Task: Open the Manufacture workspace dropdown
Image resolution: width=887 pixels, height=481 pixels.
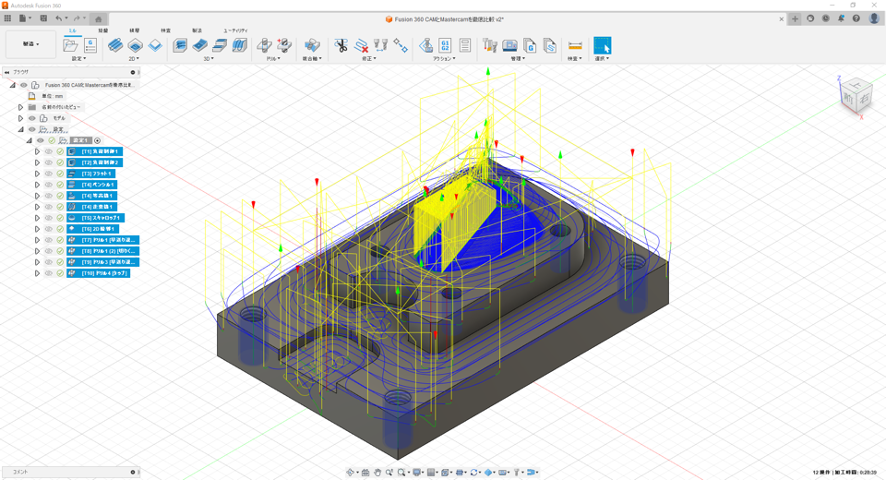Action: 31,44
